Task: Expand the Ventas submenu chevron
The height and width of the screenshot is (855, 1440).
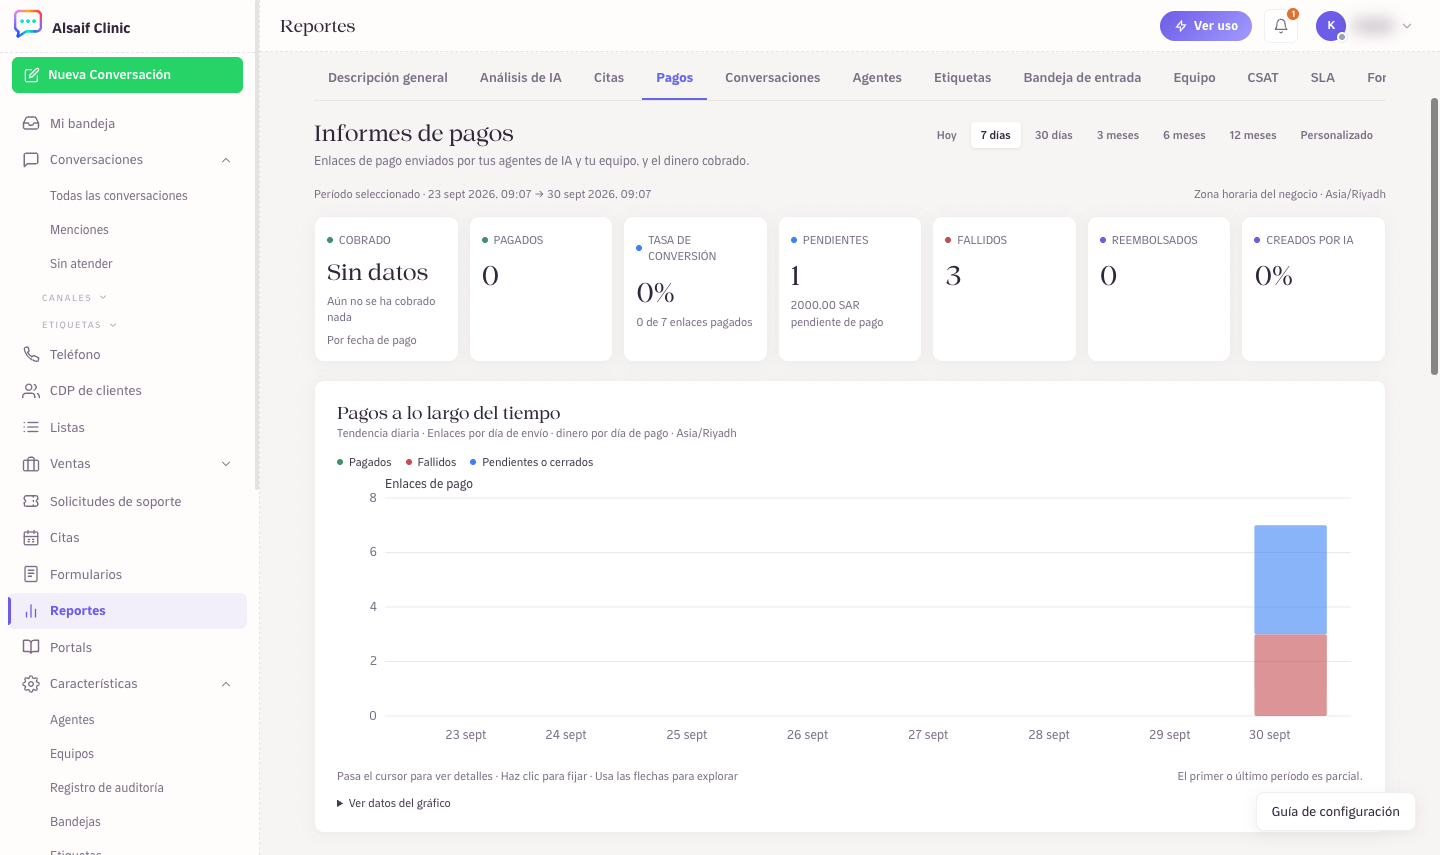Action: [226, 464]
